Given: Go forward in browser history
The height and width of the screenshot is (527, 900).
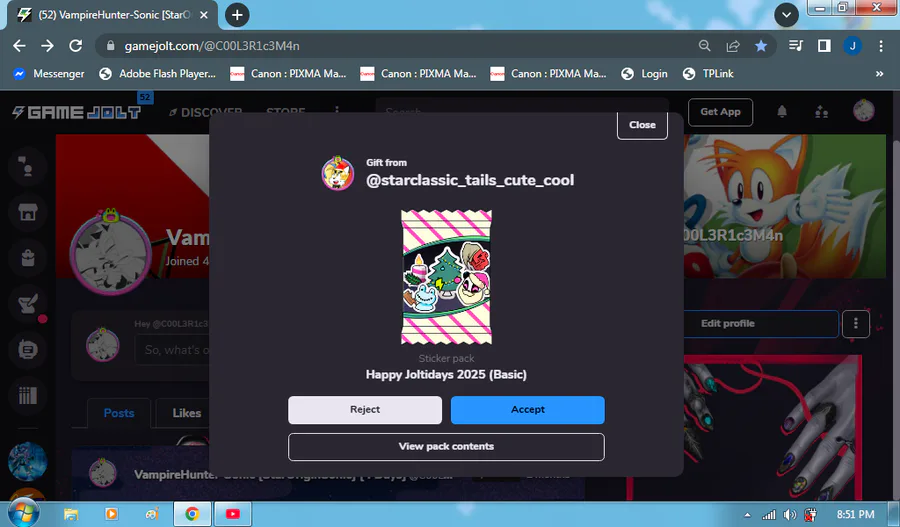Looking at the screenshot, I should pyautogui.click(x=47, y=46).
